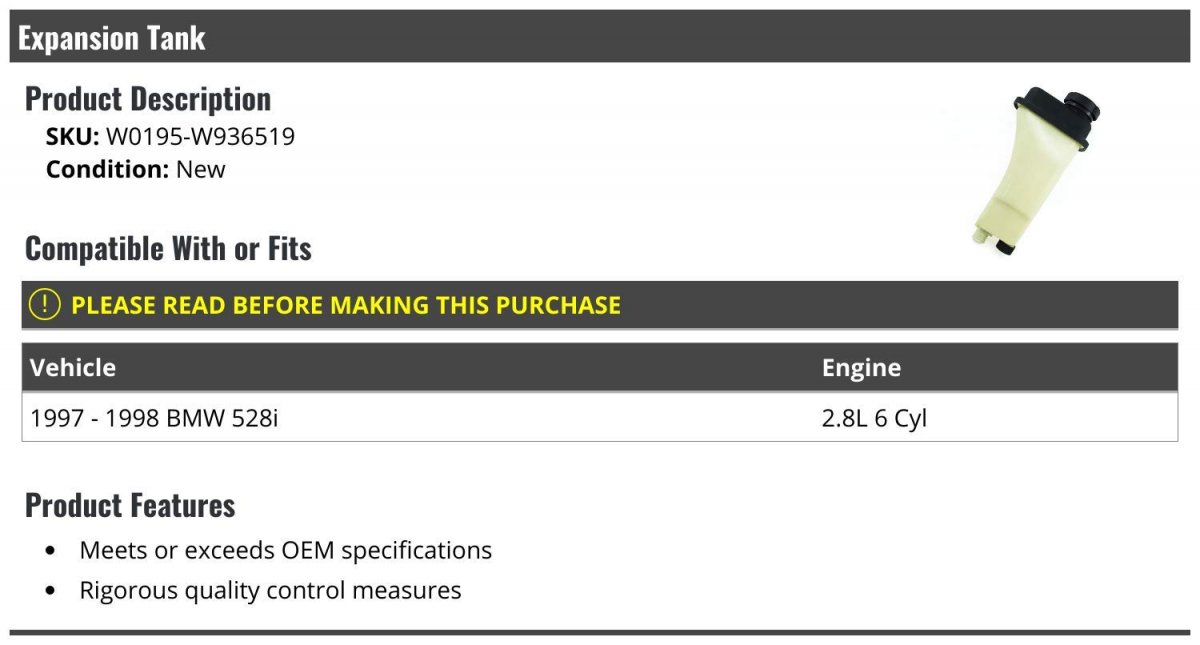Click the bullet before Rigorous quality control
The image size is (1200, 645).
click(51, 591)
